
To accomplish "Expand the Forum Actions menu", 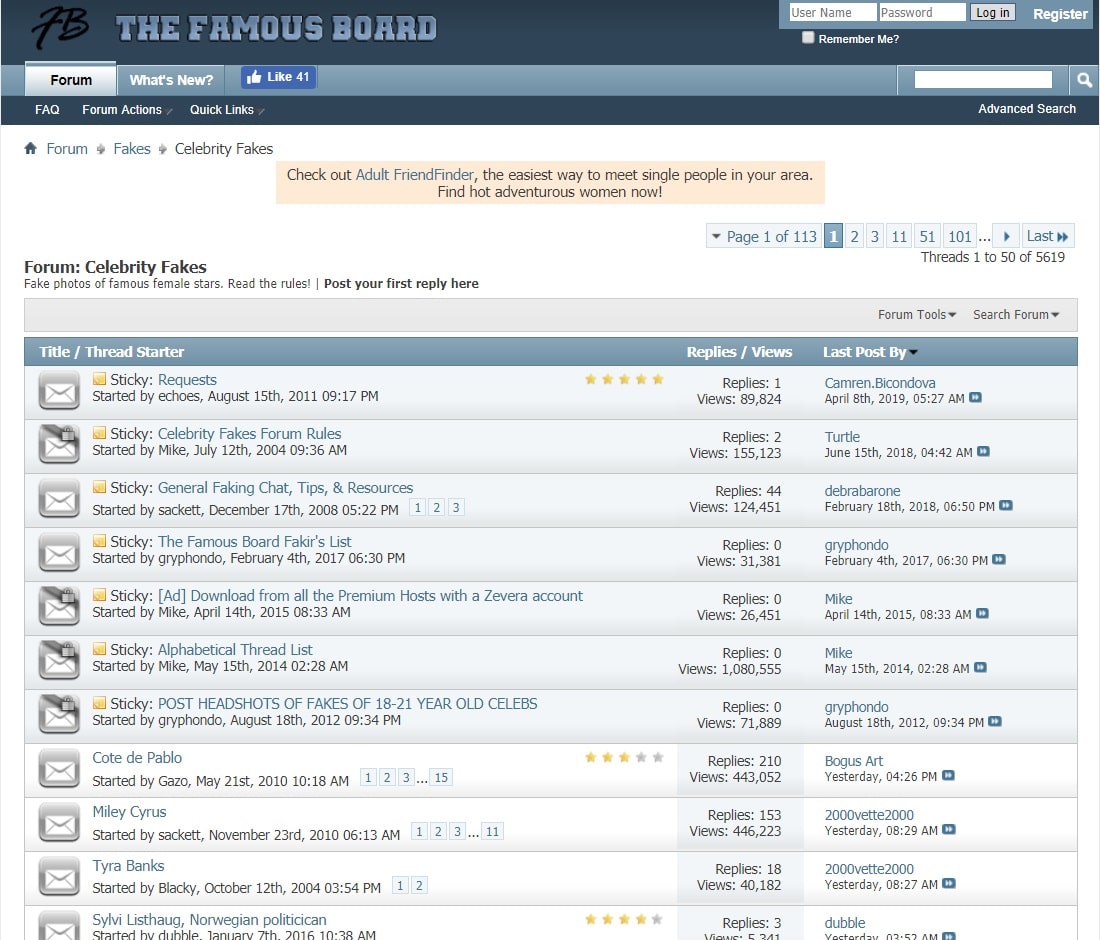I will pos(125,110).
